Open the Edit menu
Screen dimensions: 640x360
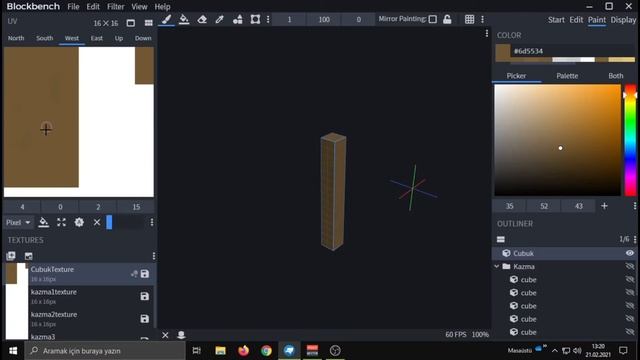tap(93, 7)
